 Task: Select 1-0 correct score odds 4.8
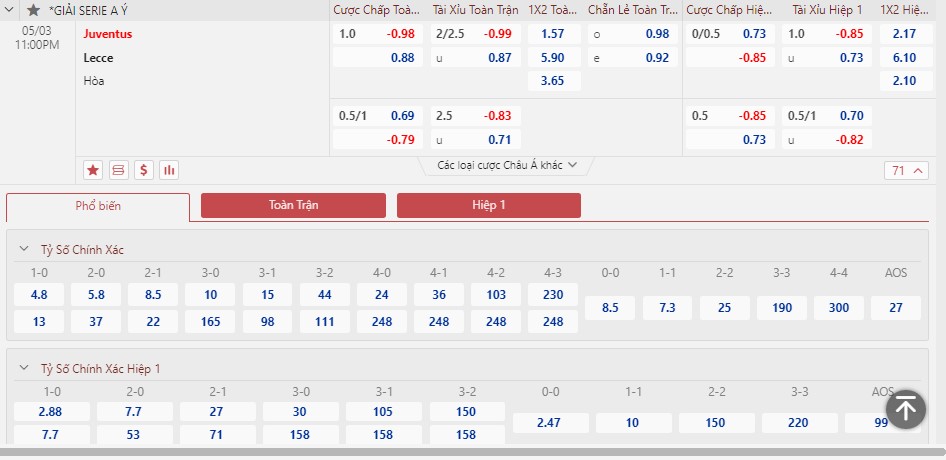pyautogui.click(x=39, y=295)
